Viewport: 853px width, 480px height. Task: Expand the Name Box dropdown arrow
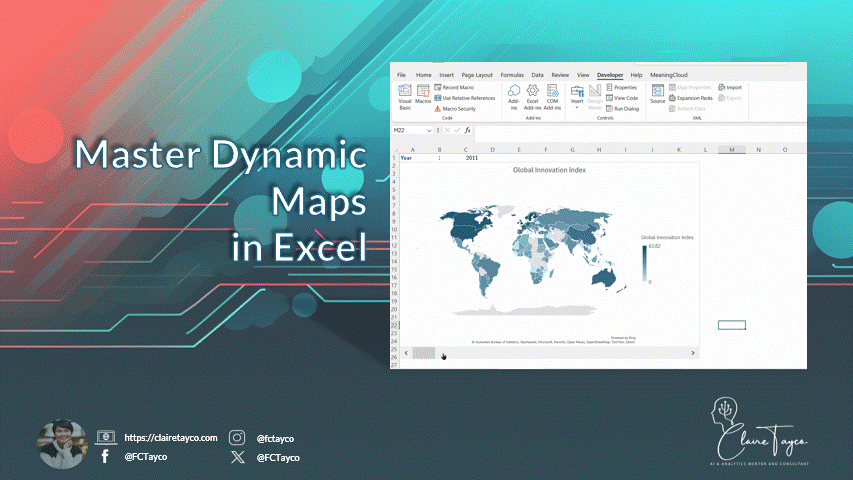tap(429, 131)
